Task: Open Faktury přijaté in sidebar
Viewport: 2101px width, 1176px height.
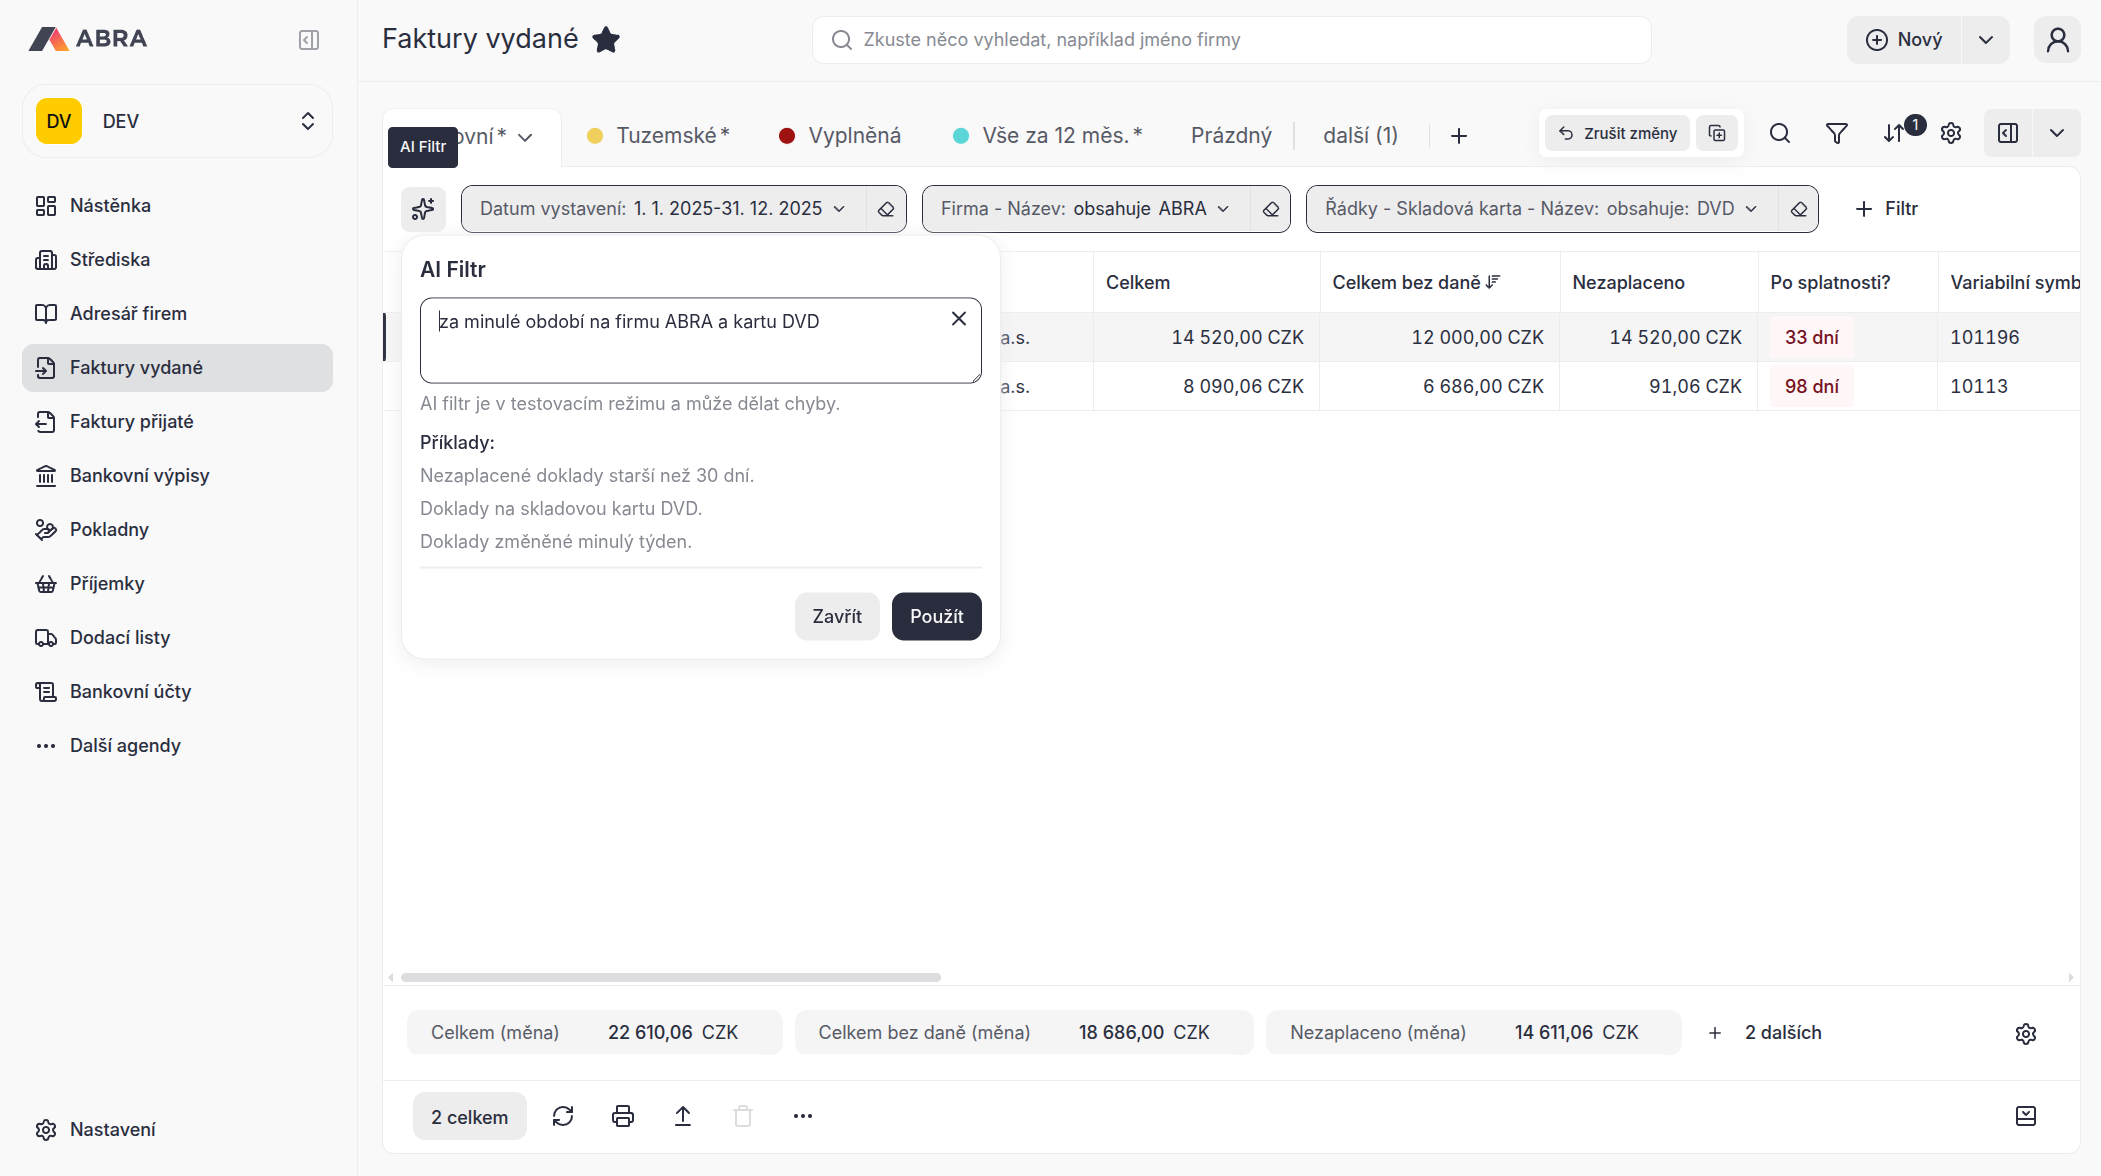Action: [132, 422]
